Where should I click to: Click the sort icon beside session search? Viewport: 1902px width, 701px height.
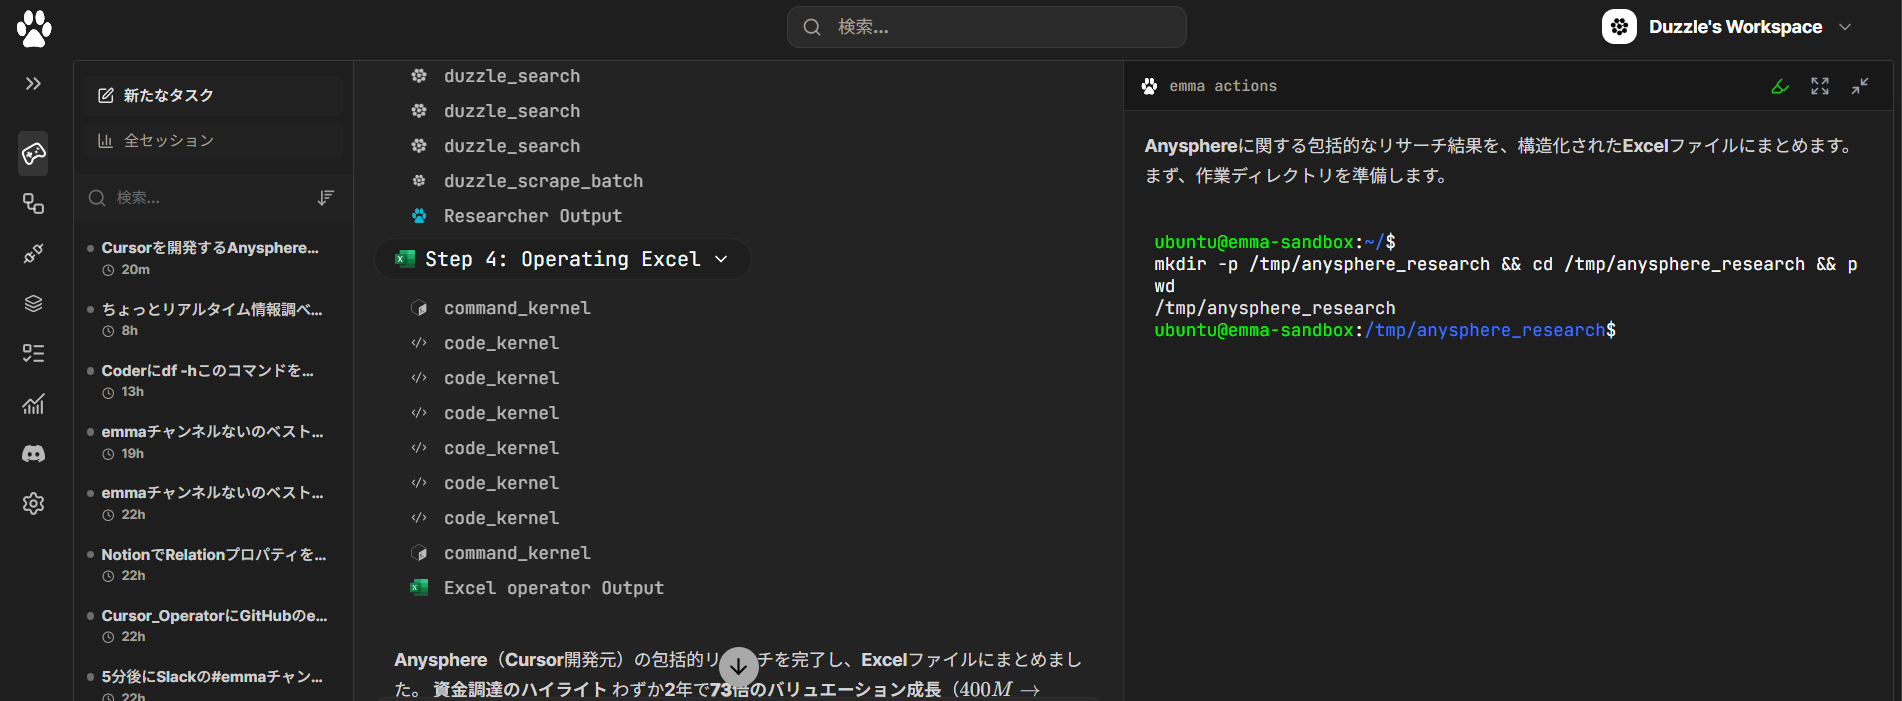[325, 198]
